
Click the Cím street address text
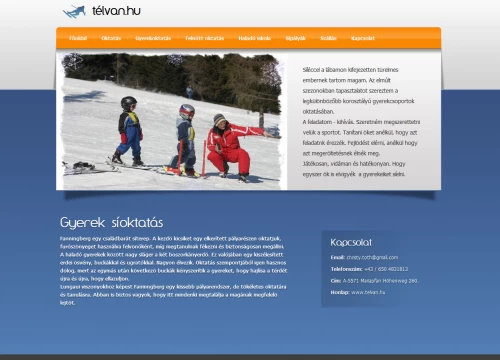(x=380, y=281)
